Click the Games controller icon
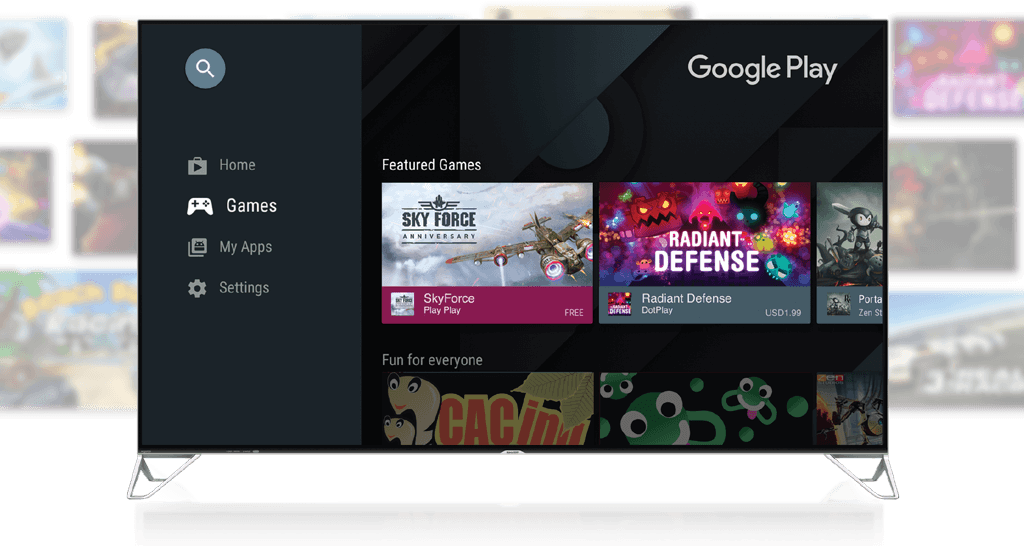 200,206
